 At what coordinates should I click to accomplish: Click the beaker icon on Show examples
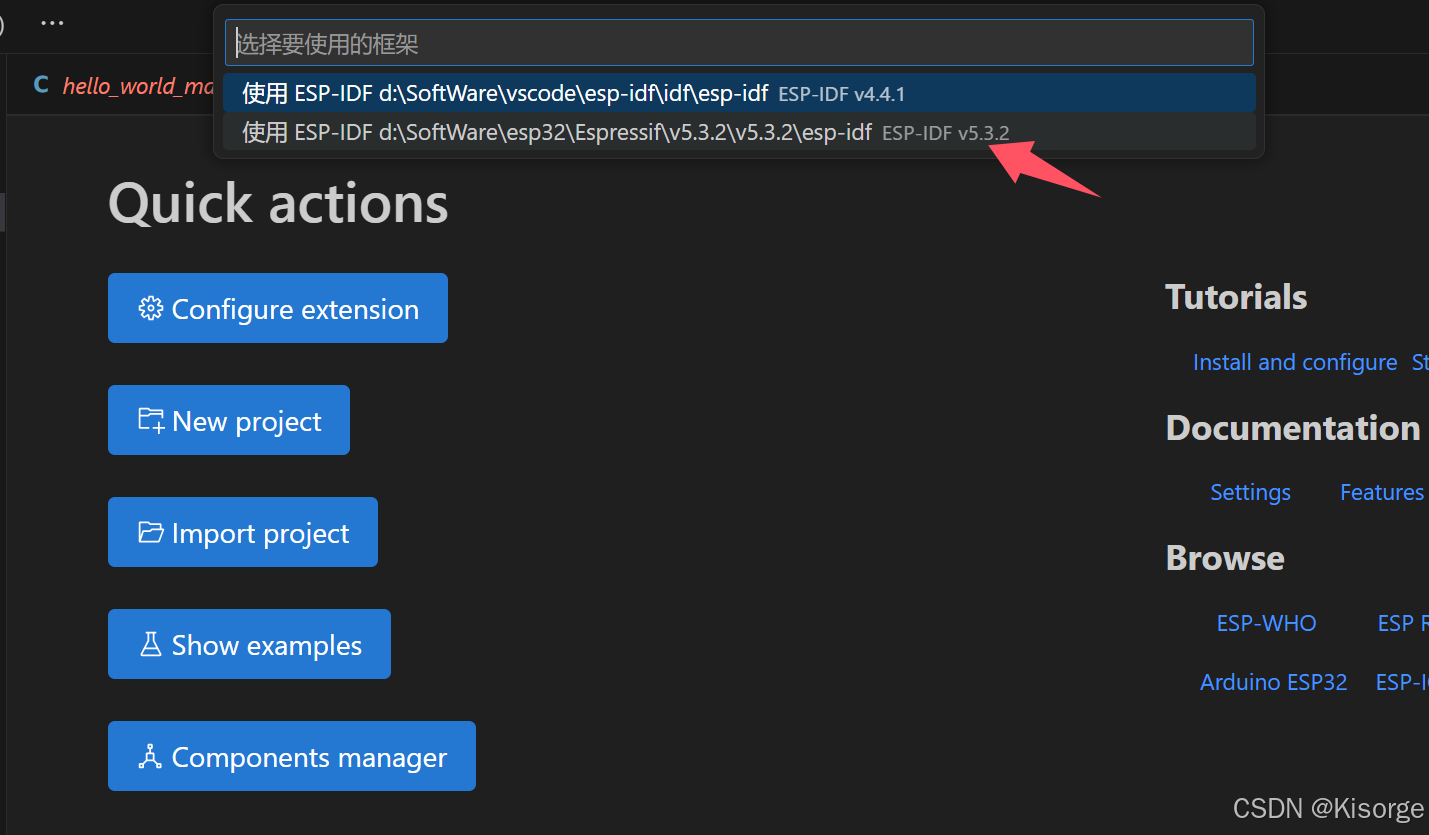(x=151, y=644)
